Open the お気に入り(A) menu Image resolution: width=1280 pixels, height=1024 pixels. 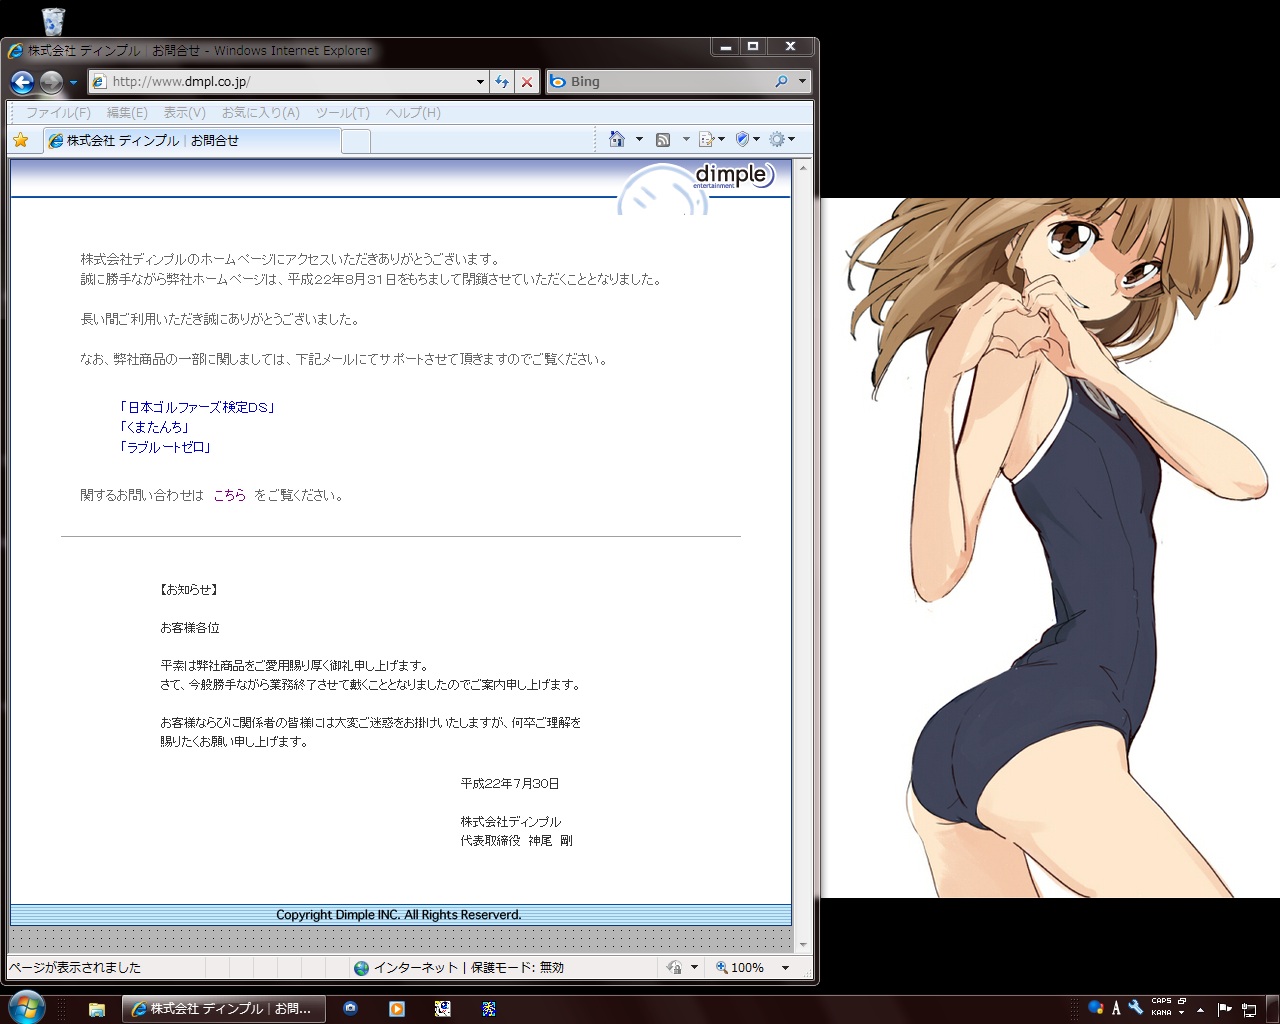point(261,113)
